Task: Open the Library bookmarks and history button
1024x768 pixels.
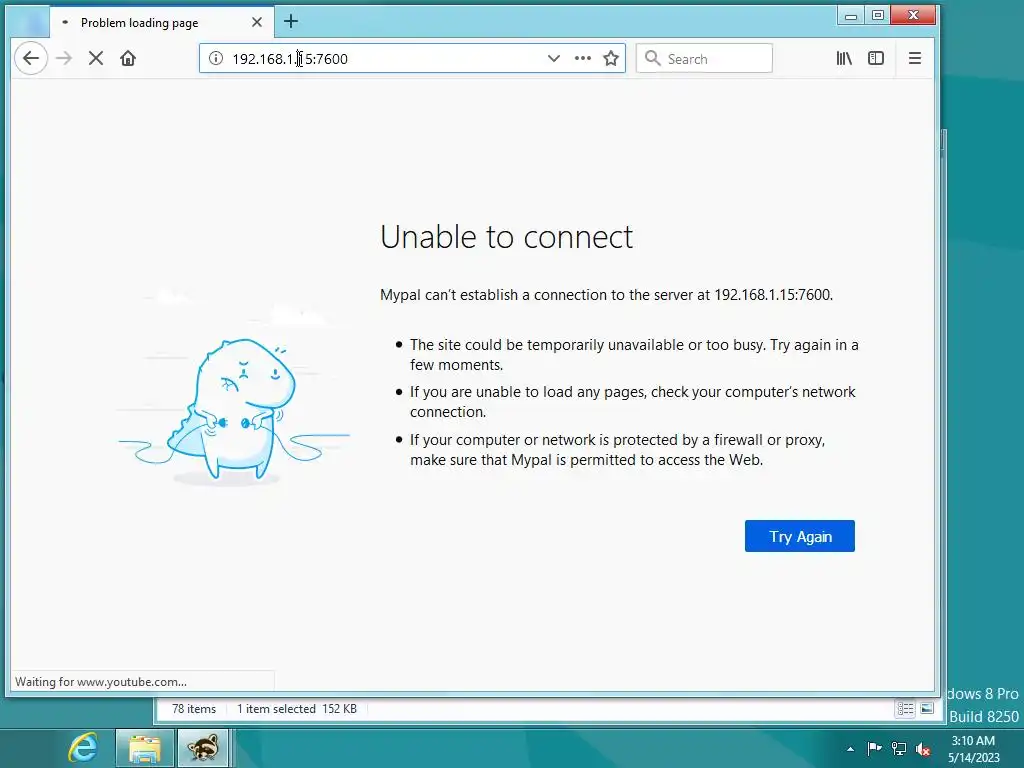Action: coord(844,58)
